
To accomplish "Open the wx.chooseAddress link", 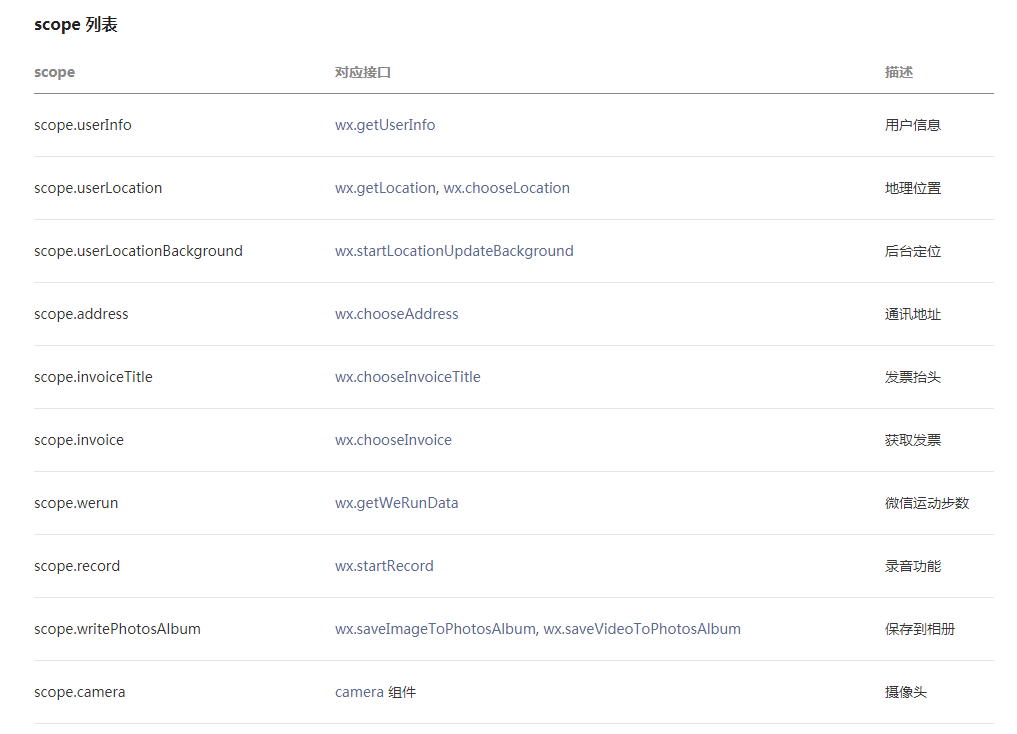I will pos(397,314).
